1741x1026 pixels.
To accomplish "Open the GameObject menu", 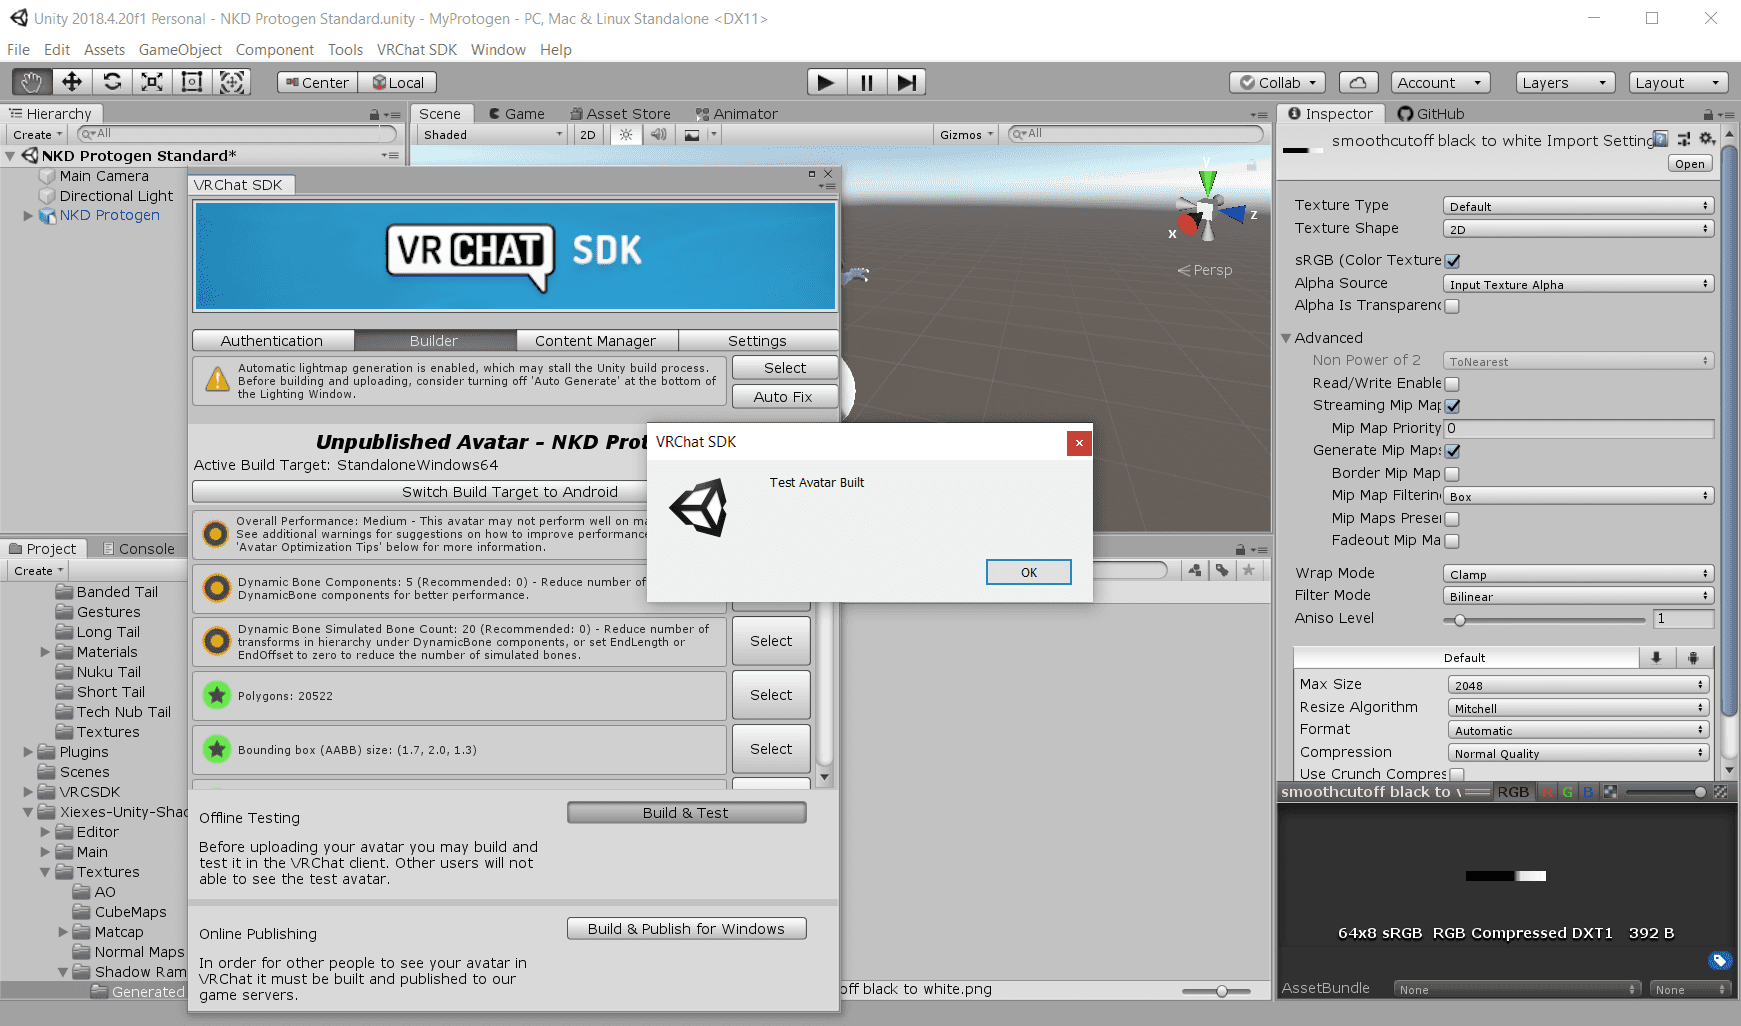I will click(x=180, y=49).
